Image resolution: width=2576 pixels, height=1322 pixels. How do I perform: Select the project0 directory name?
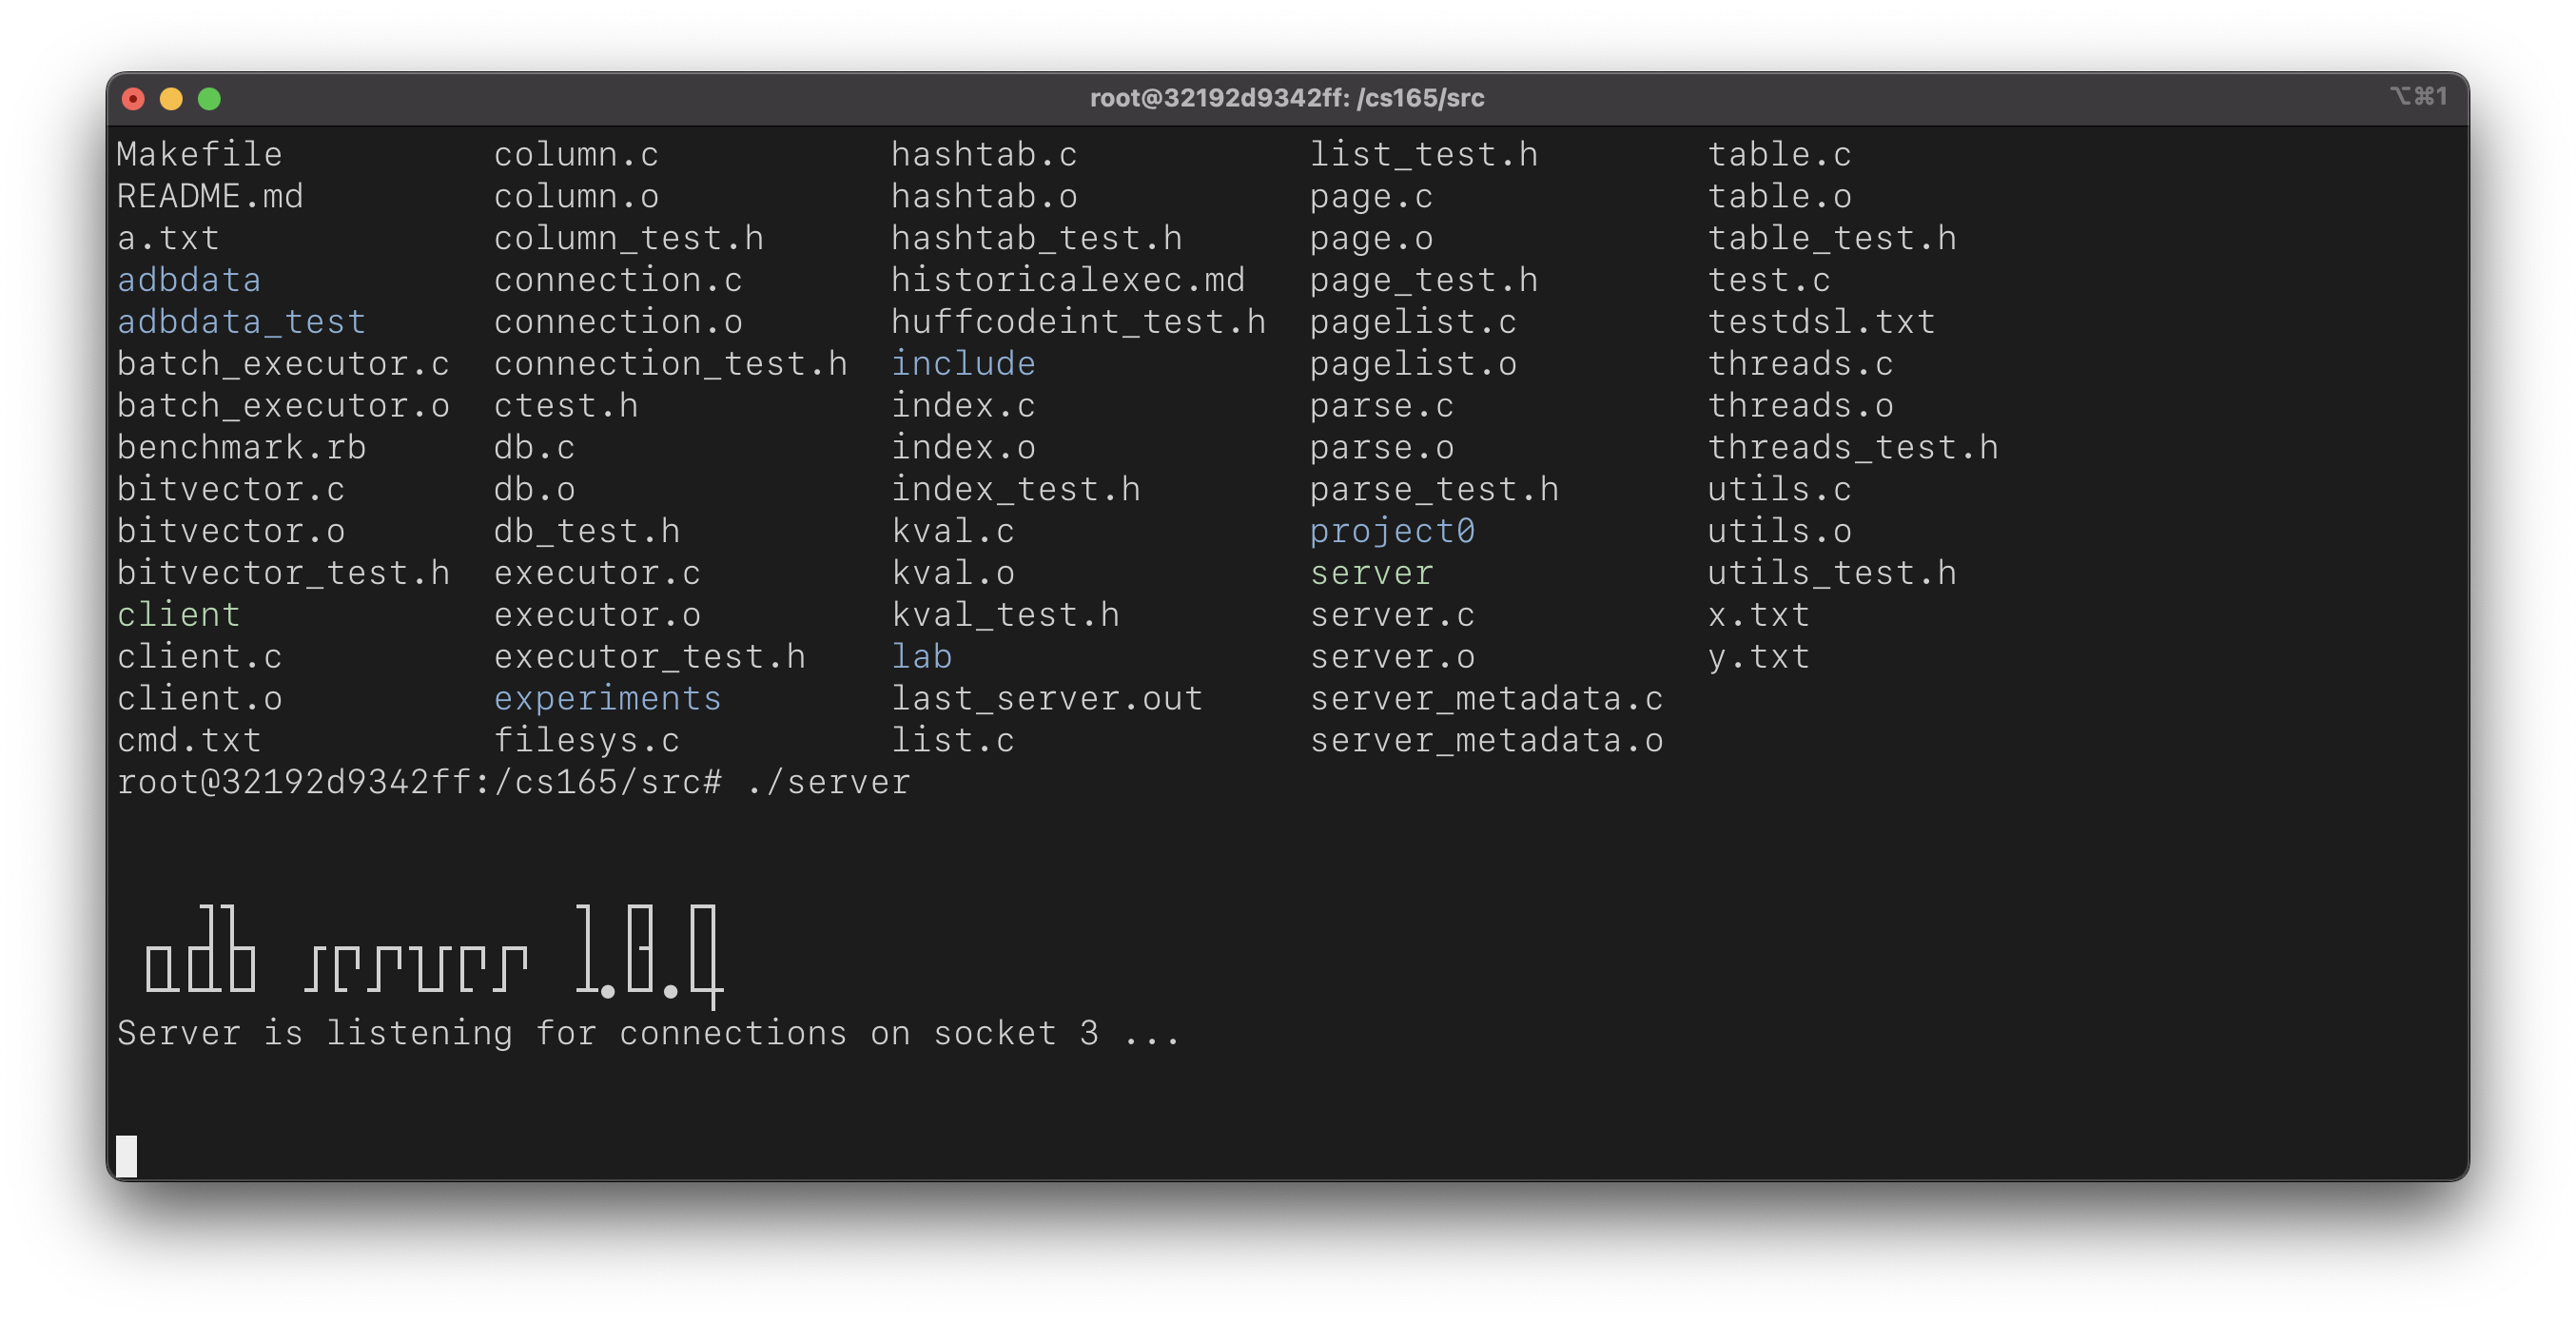coord(1392,531)
